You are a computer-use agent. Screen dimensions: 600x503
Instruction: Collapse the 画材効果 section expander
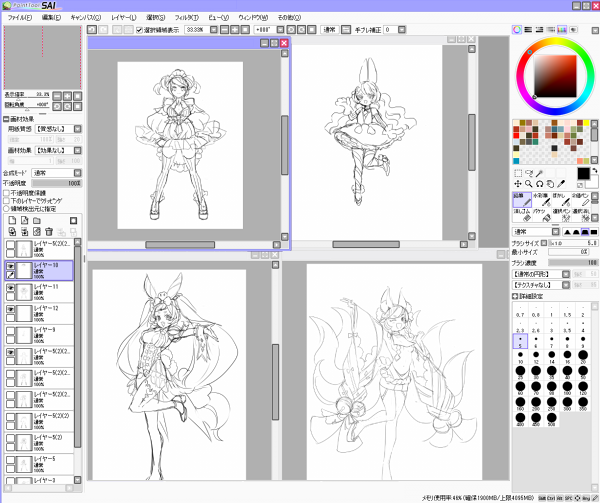6,119
